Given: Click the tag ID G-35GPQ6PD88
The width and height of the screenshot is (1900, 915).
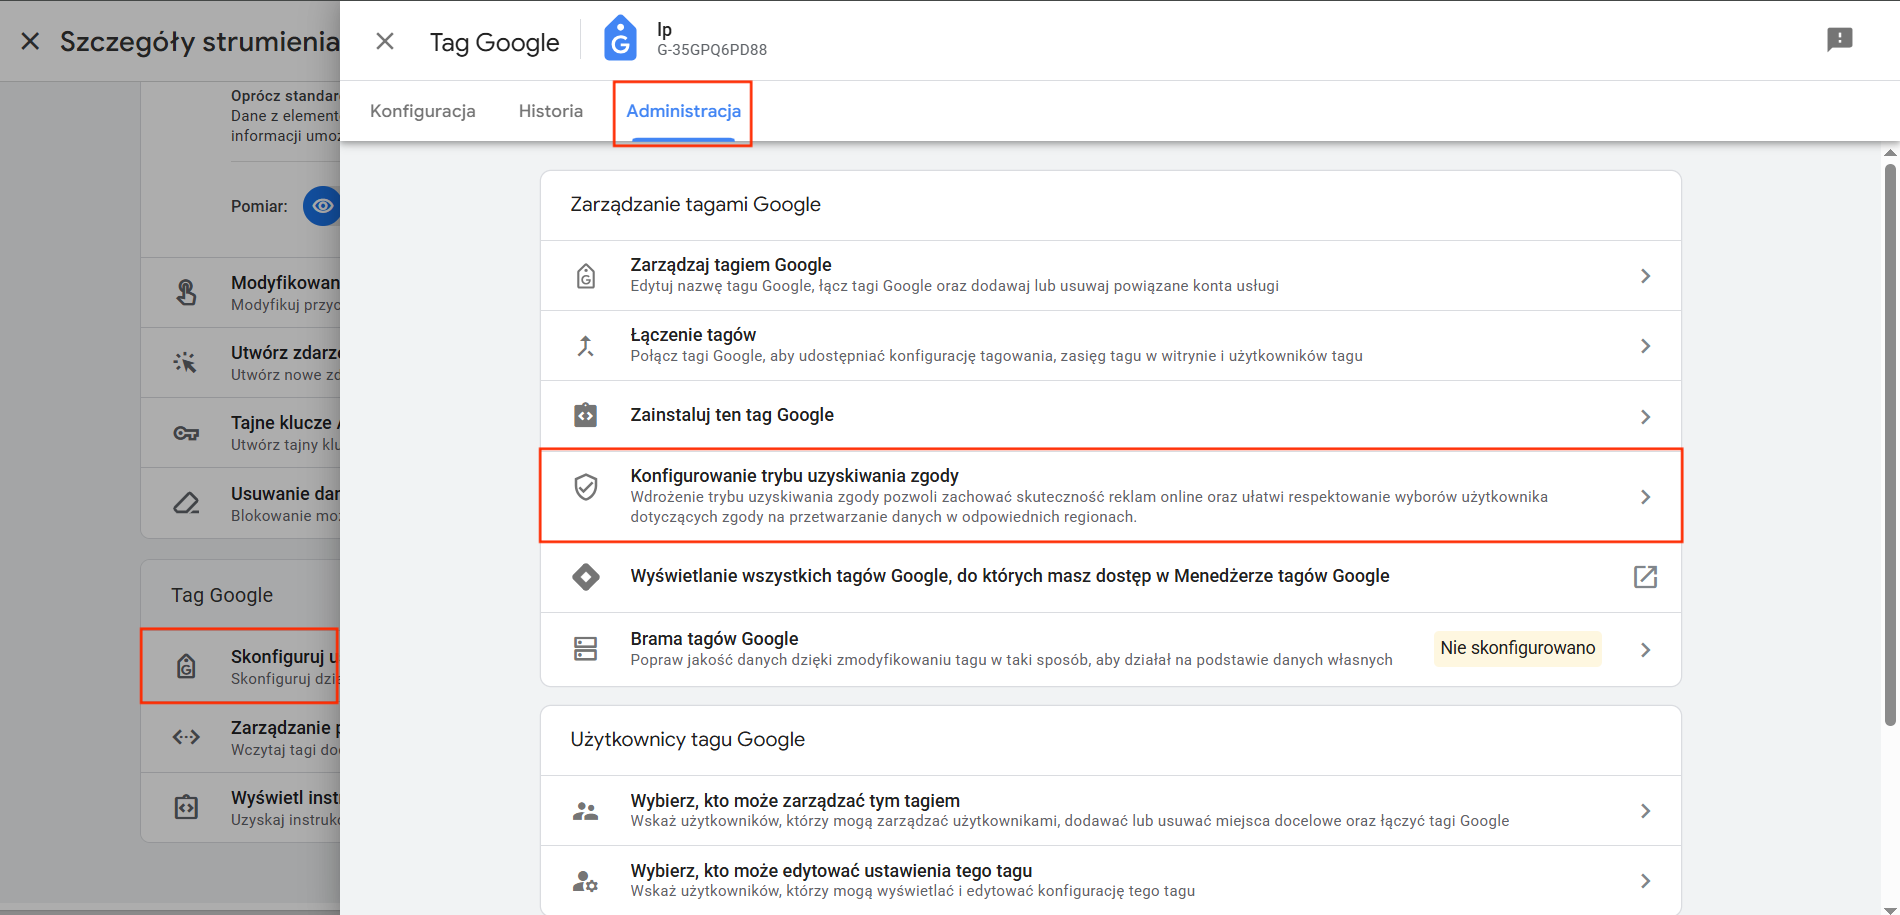Looking at the screenshot, I should (x=712, y=50).
